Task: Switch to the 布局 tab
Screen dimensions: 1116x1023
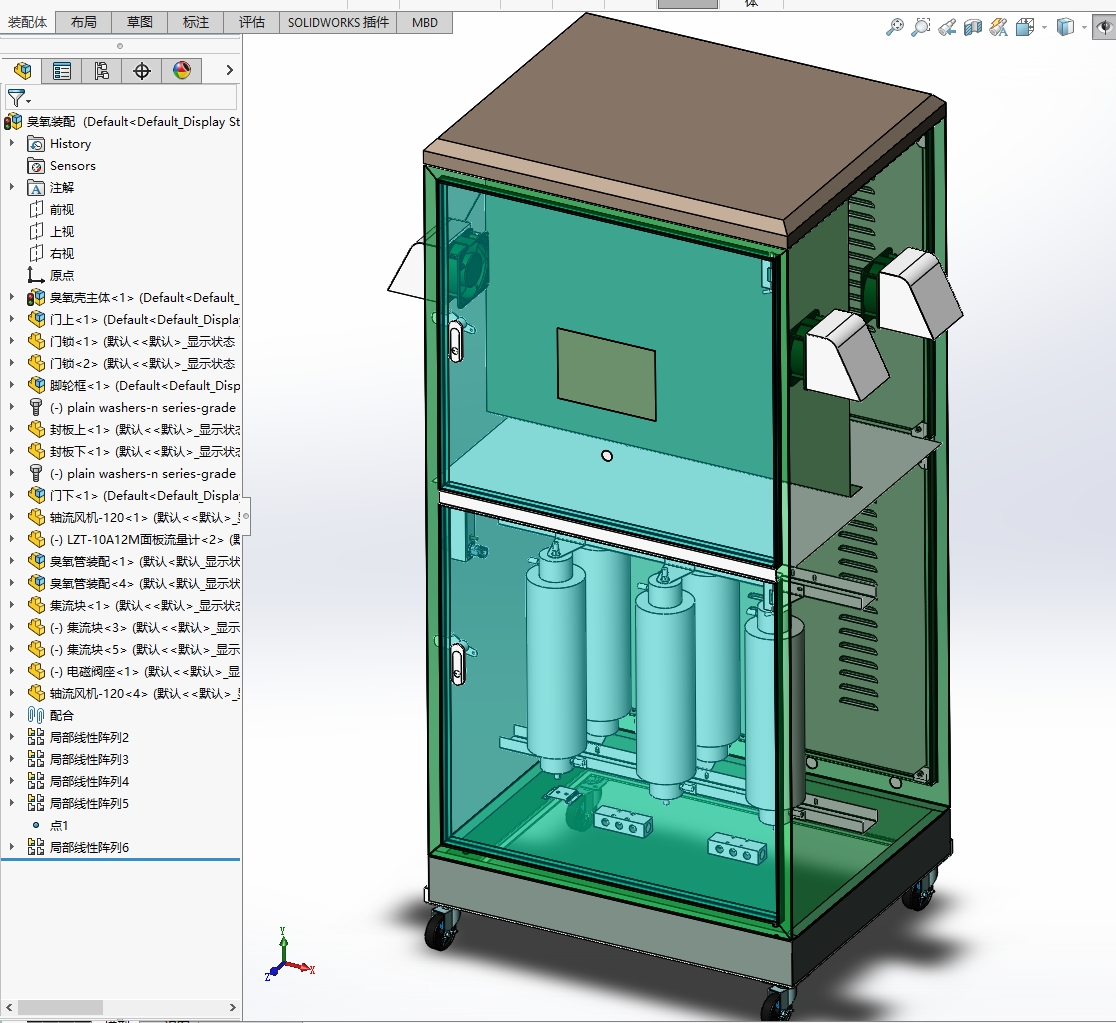Action: (83, 23)
